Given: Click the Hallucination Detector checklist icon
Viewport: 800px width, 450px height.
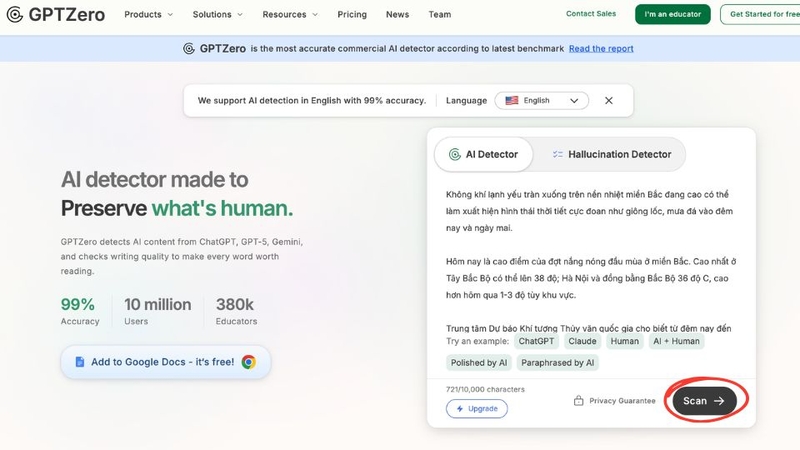Looking at the screenshot, I should (x=558, y=154).
